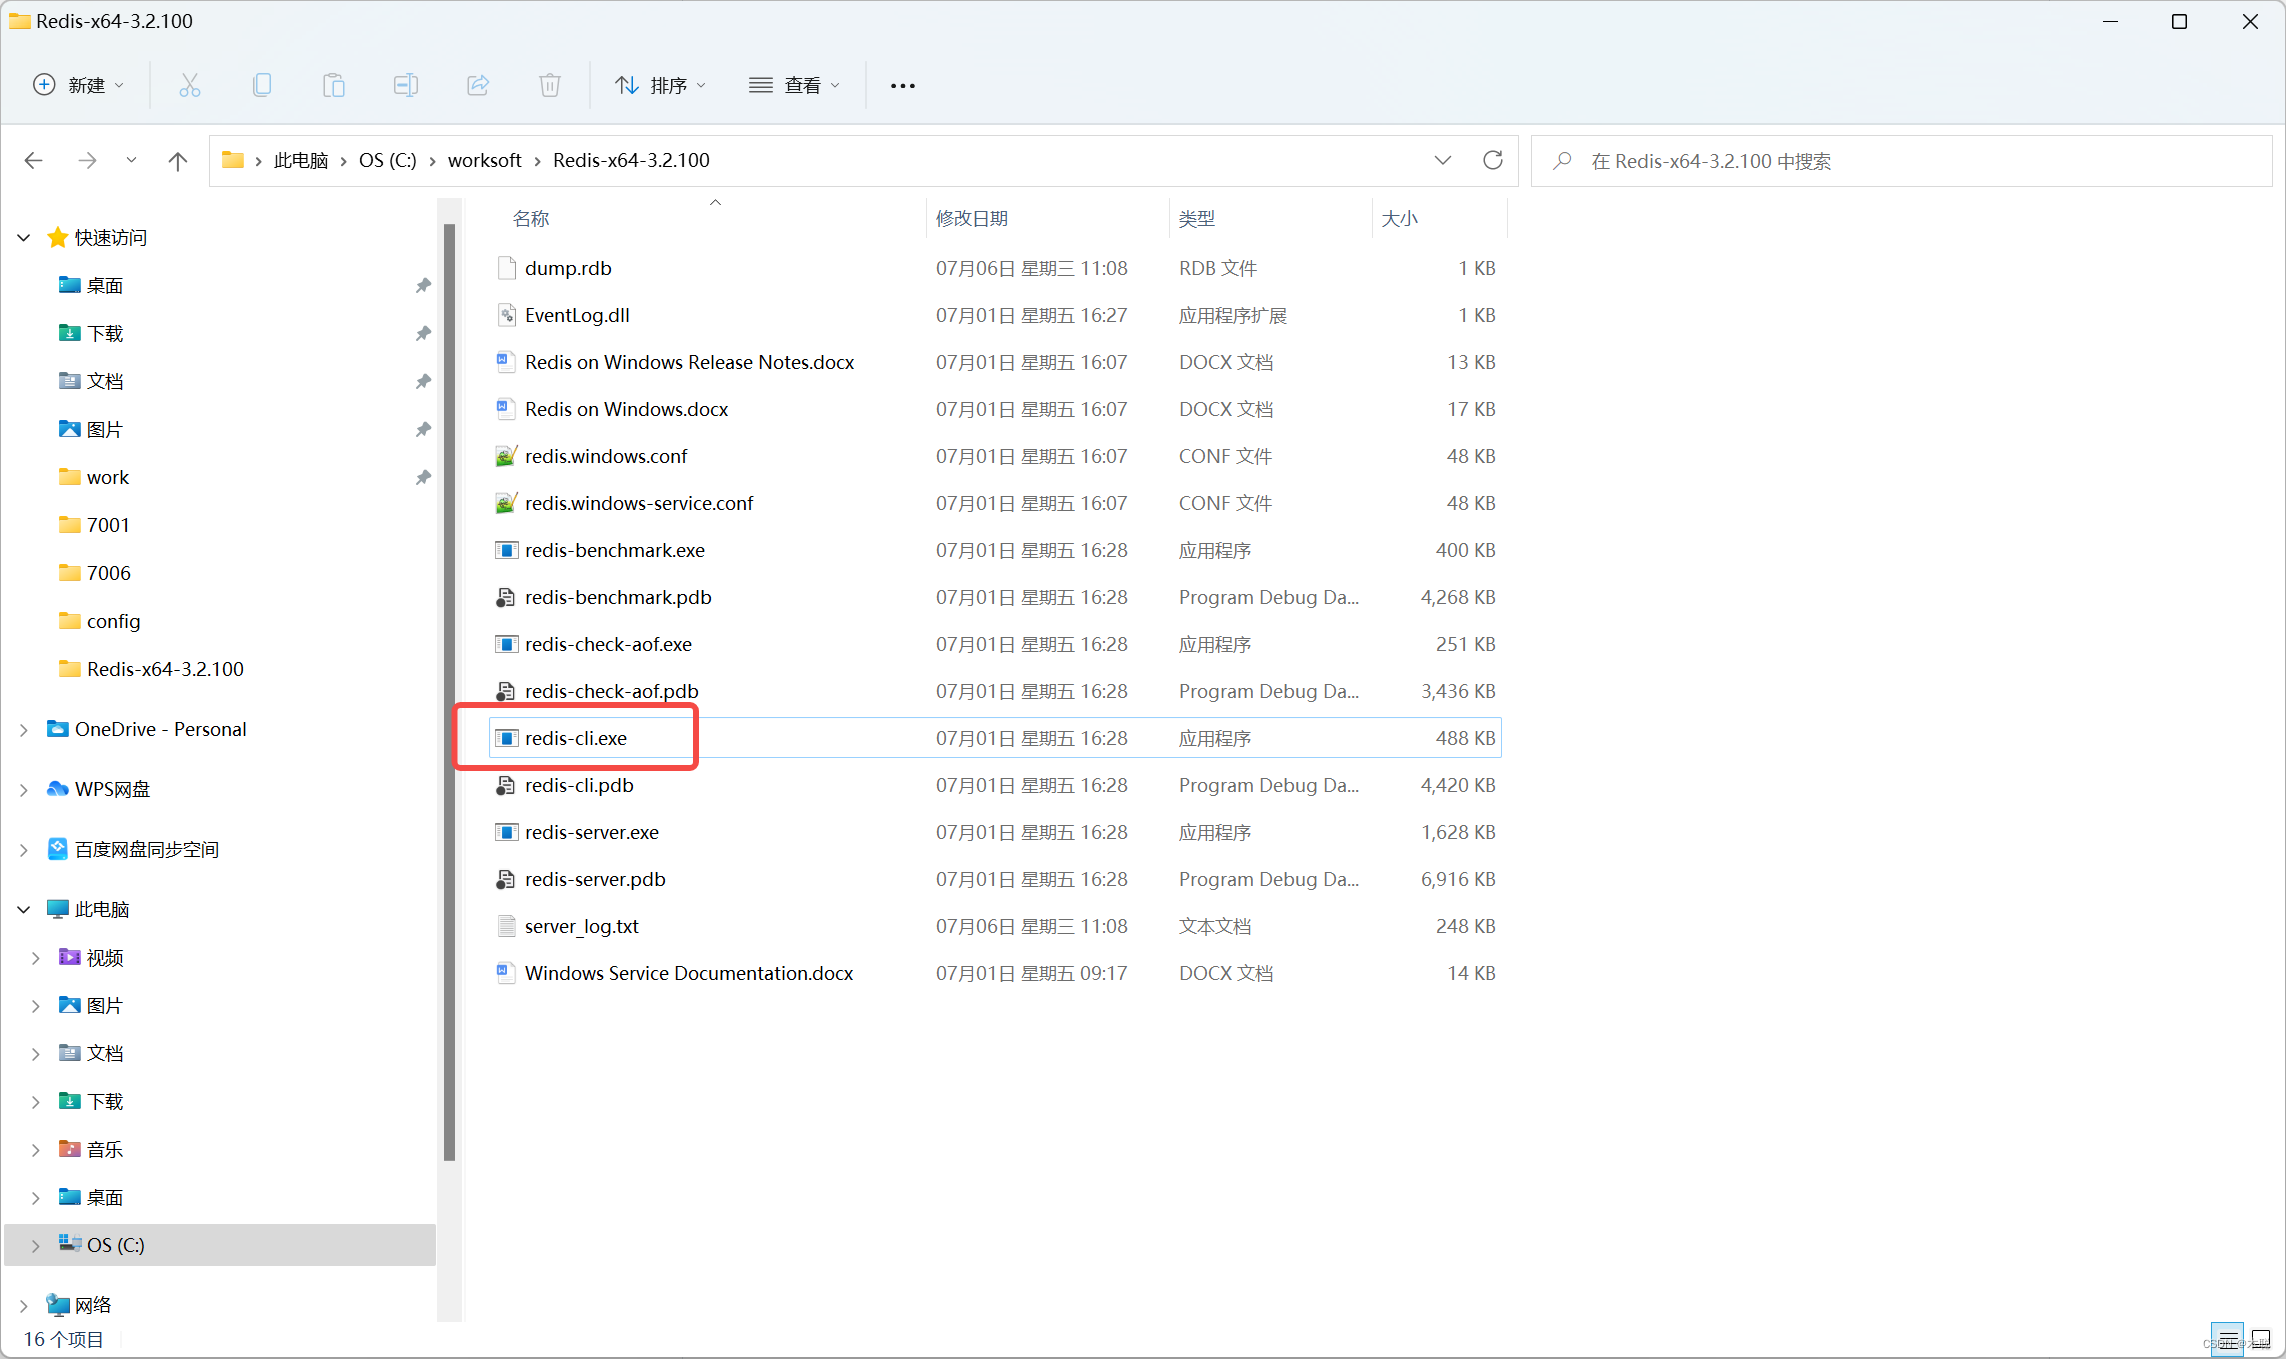Expand the OneDrive - Personal tree node
2286x1359 pixels.
[x=24, y=730]
